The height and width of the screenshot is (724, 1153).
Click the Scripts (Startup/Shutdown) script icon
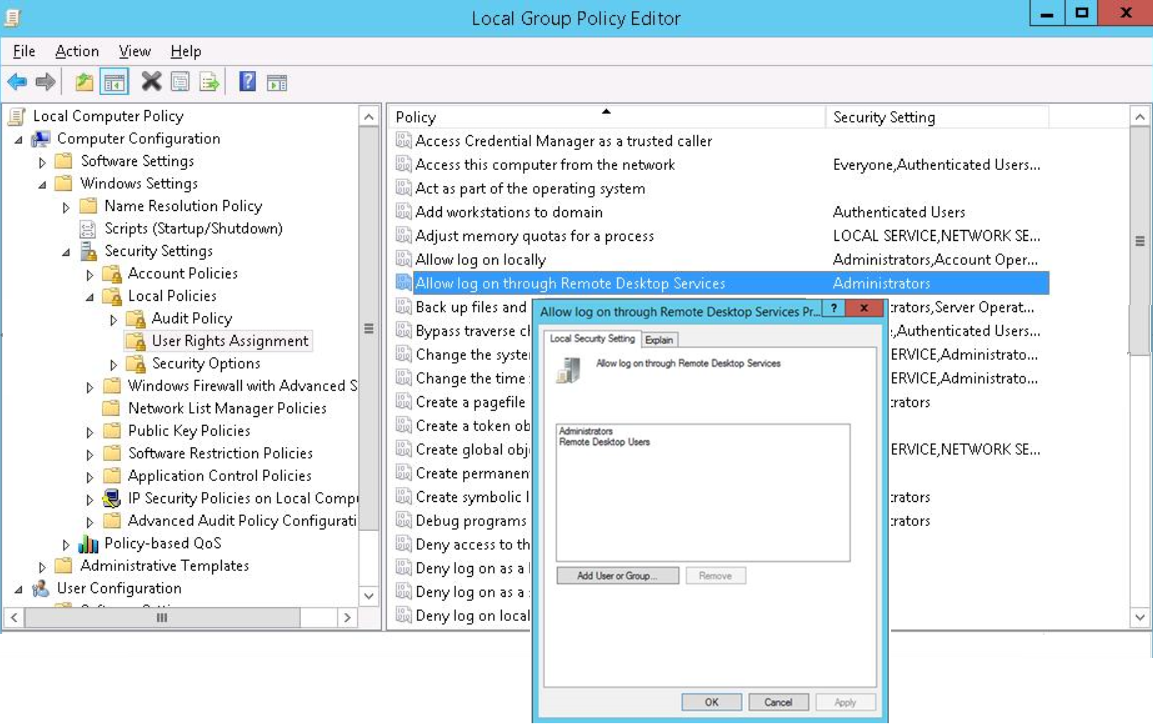pos(88,229)
